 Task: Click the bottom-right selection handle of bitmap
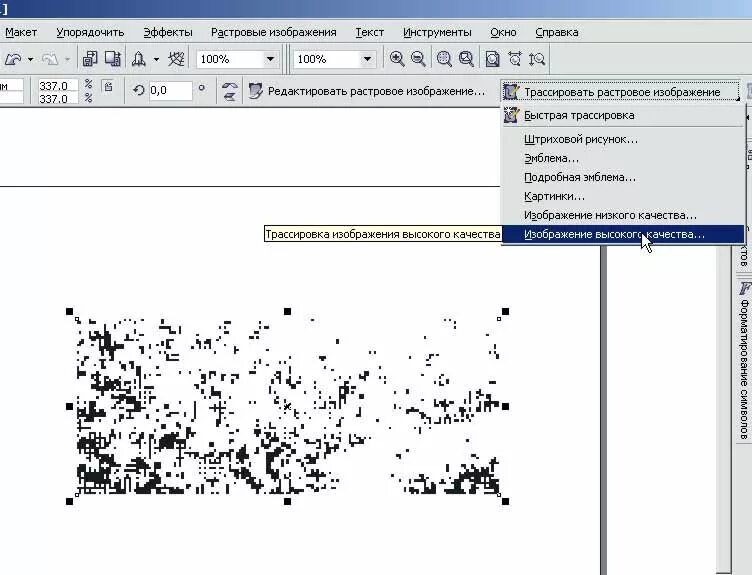(x=505, y=501)
